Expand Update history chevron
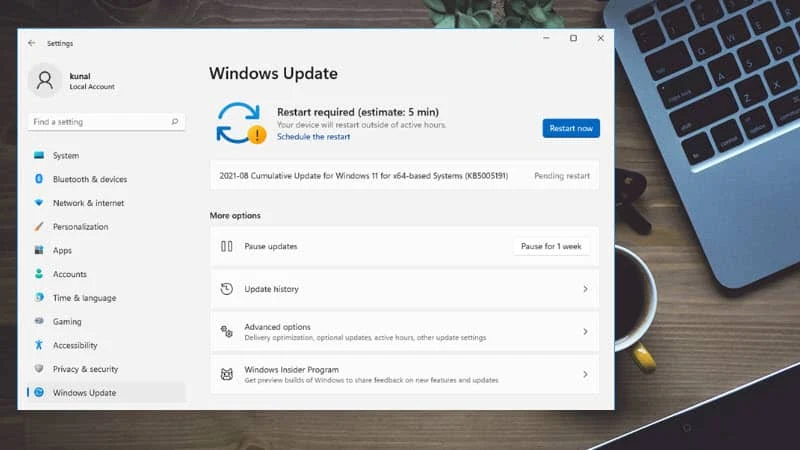This screenshot has height=450, width=800. 585,289
